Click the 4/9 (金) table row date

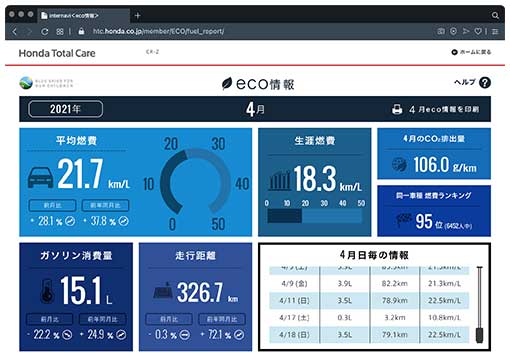[294, 284]
